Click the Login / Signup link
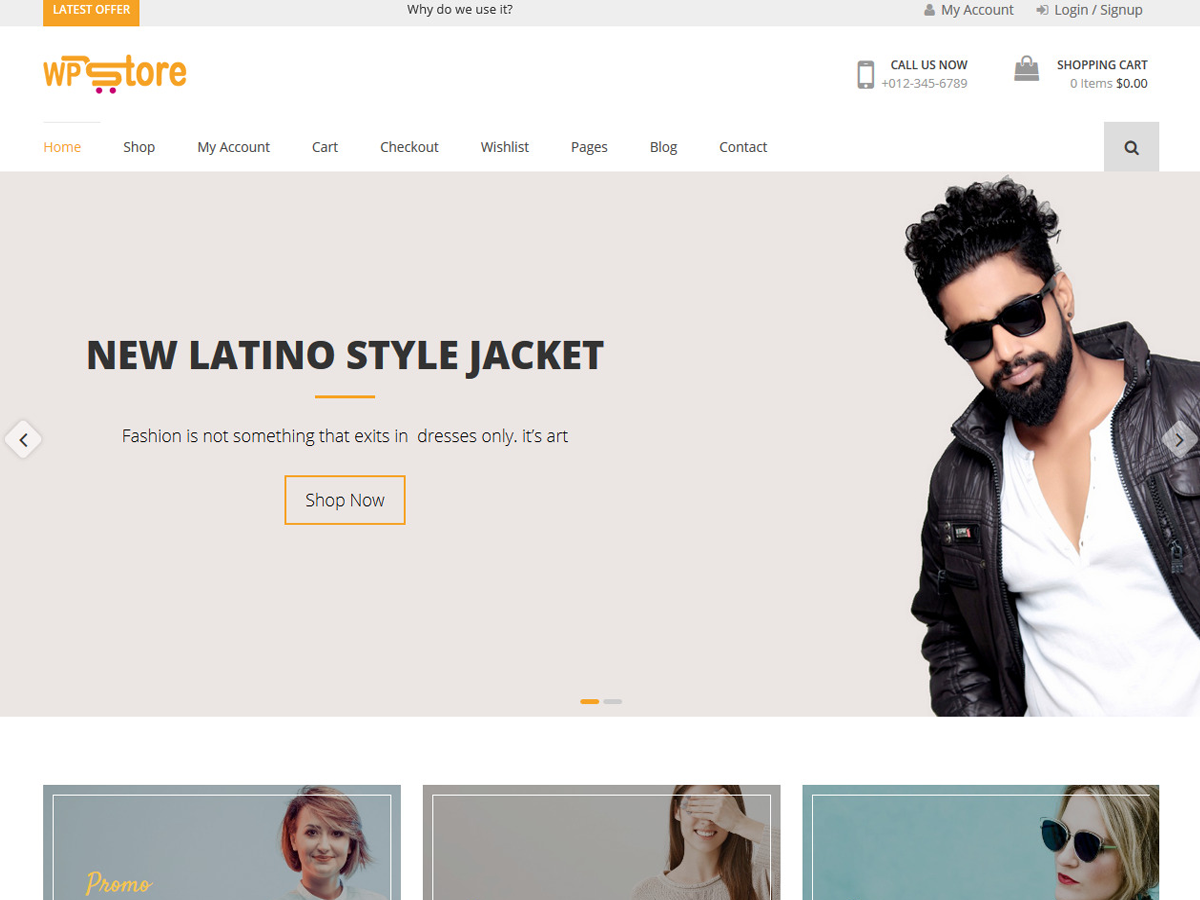Viewport: 1200px width, 900px height. coord(1097,9)
